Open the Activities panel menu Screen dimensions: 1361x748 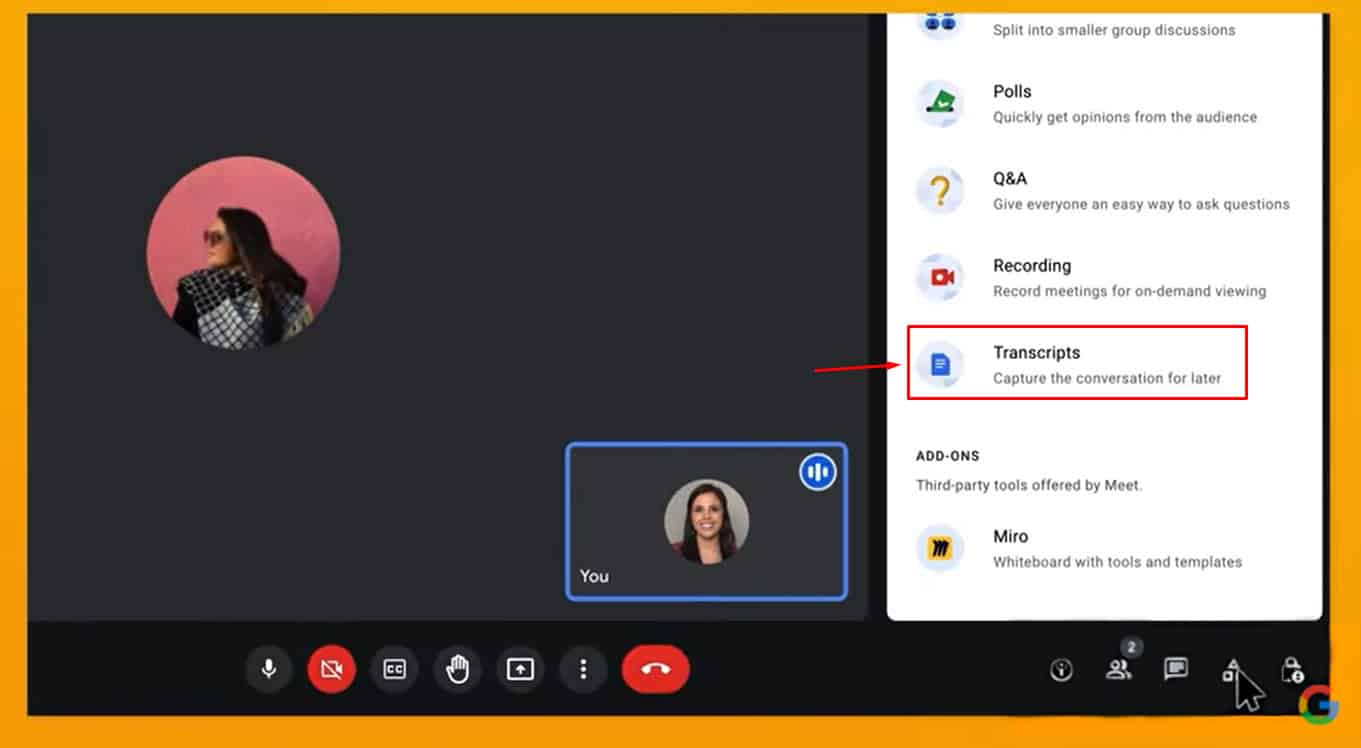1234,670
